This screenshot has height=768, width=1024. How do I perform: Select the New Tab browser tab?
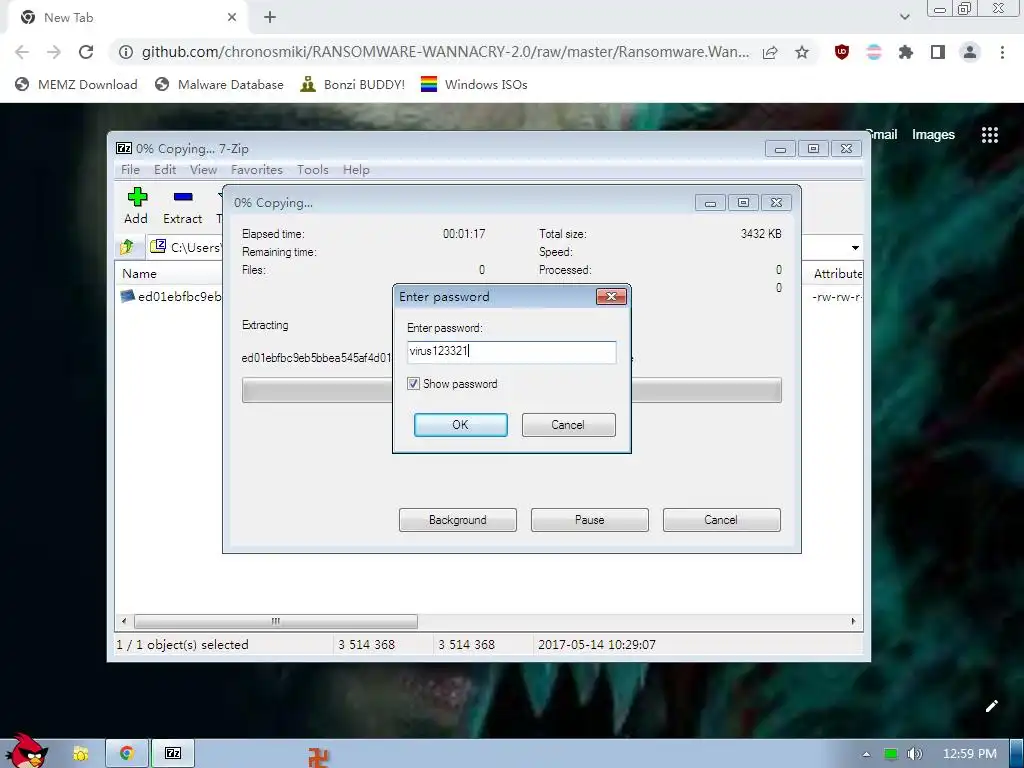[x=127, y=18]
